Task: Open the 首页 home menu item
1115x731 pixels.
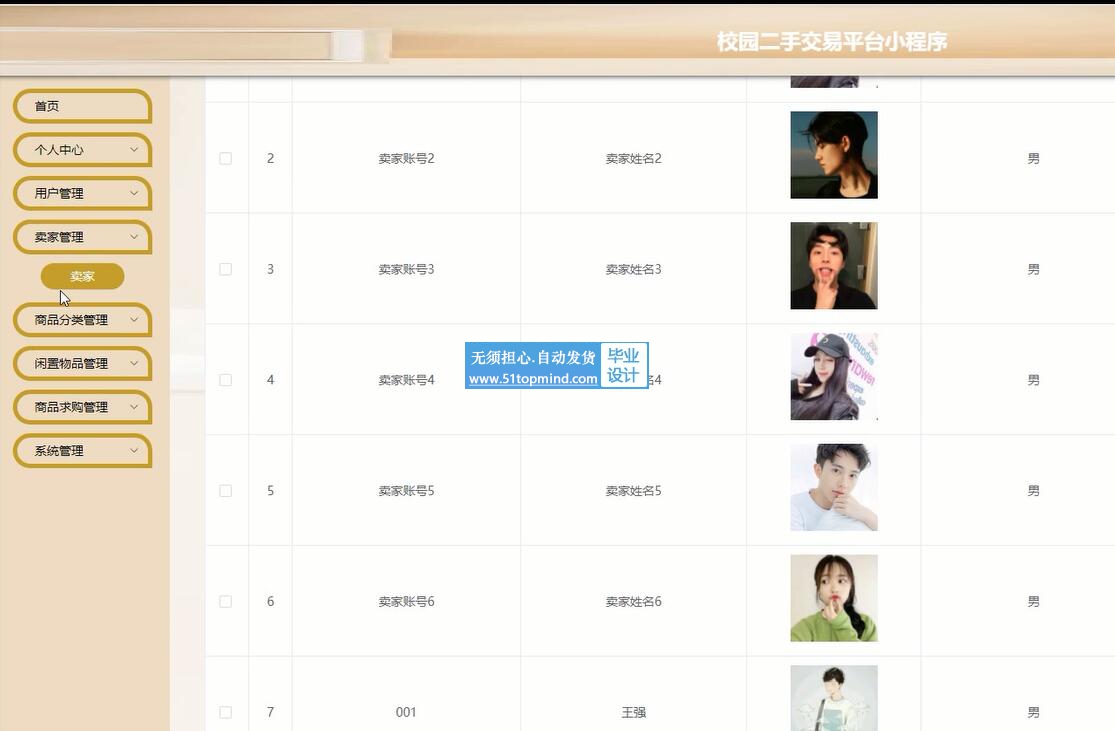Action: pyautogui.click(x=82, y=106)
